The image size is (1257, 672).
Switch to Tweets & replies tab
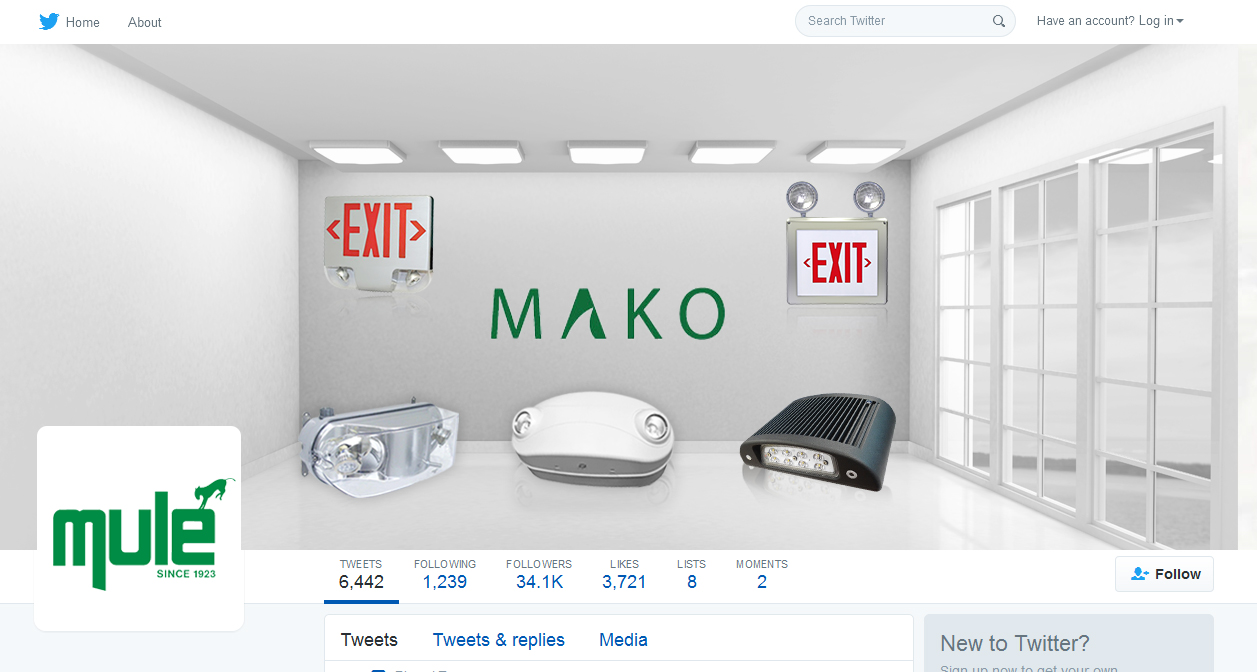tap(499, 640)
